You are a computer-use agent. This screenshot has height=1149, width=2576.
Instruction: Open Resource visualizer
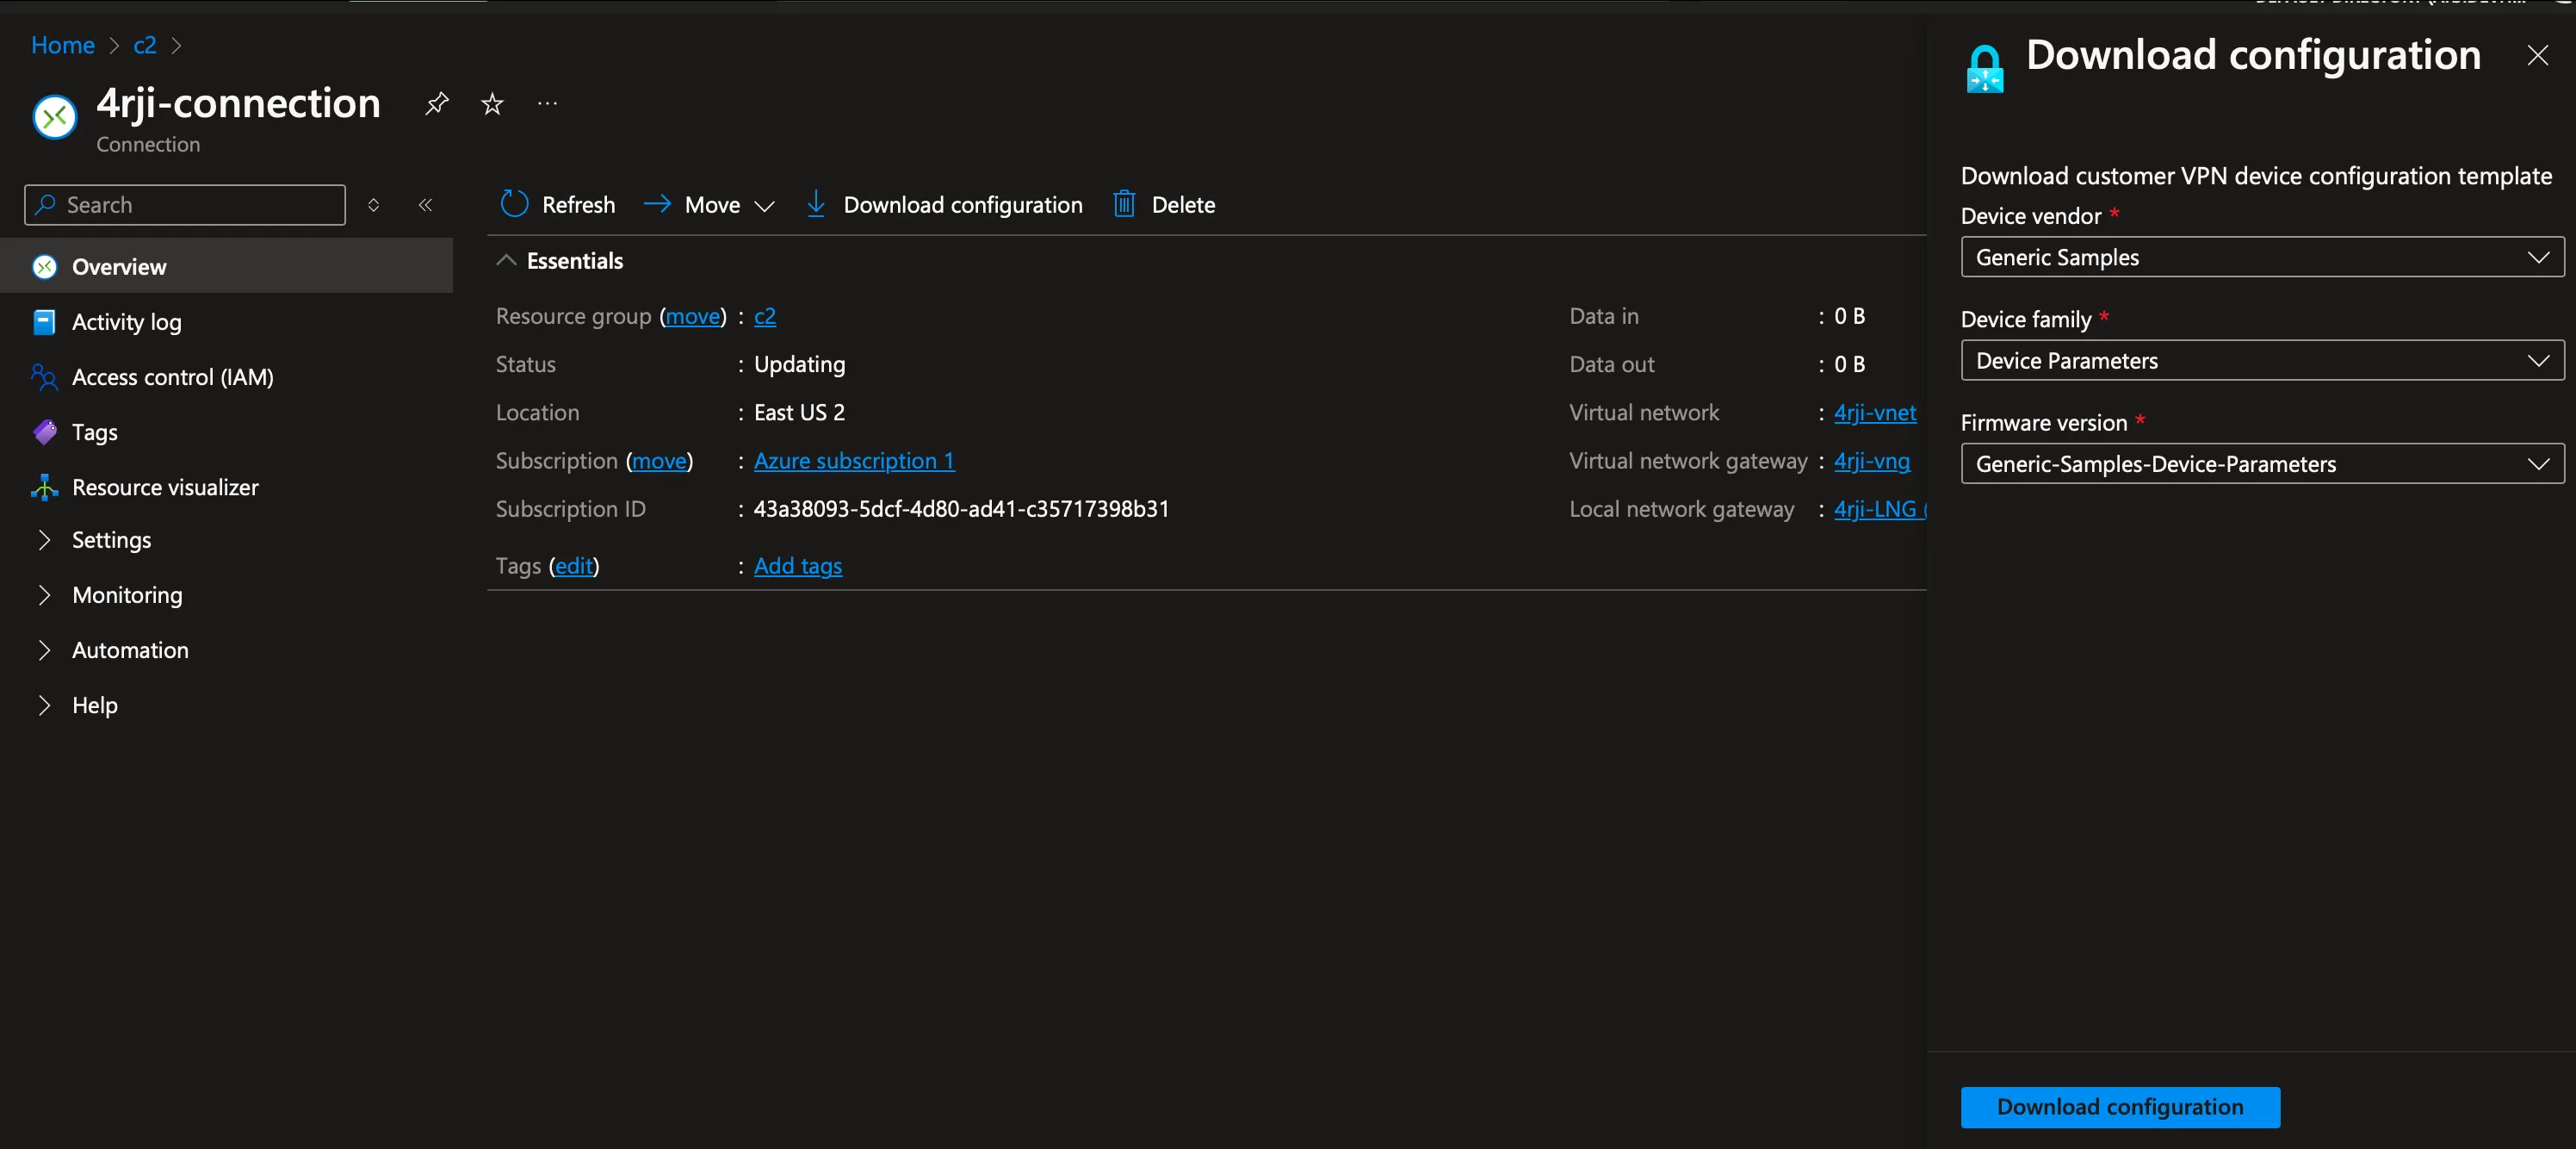coord(164,487)
